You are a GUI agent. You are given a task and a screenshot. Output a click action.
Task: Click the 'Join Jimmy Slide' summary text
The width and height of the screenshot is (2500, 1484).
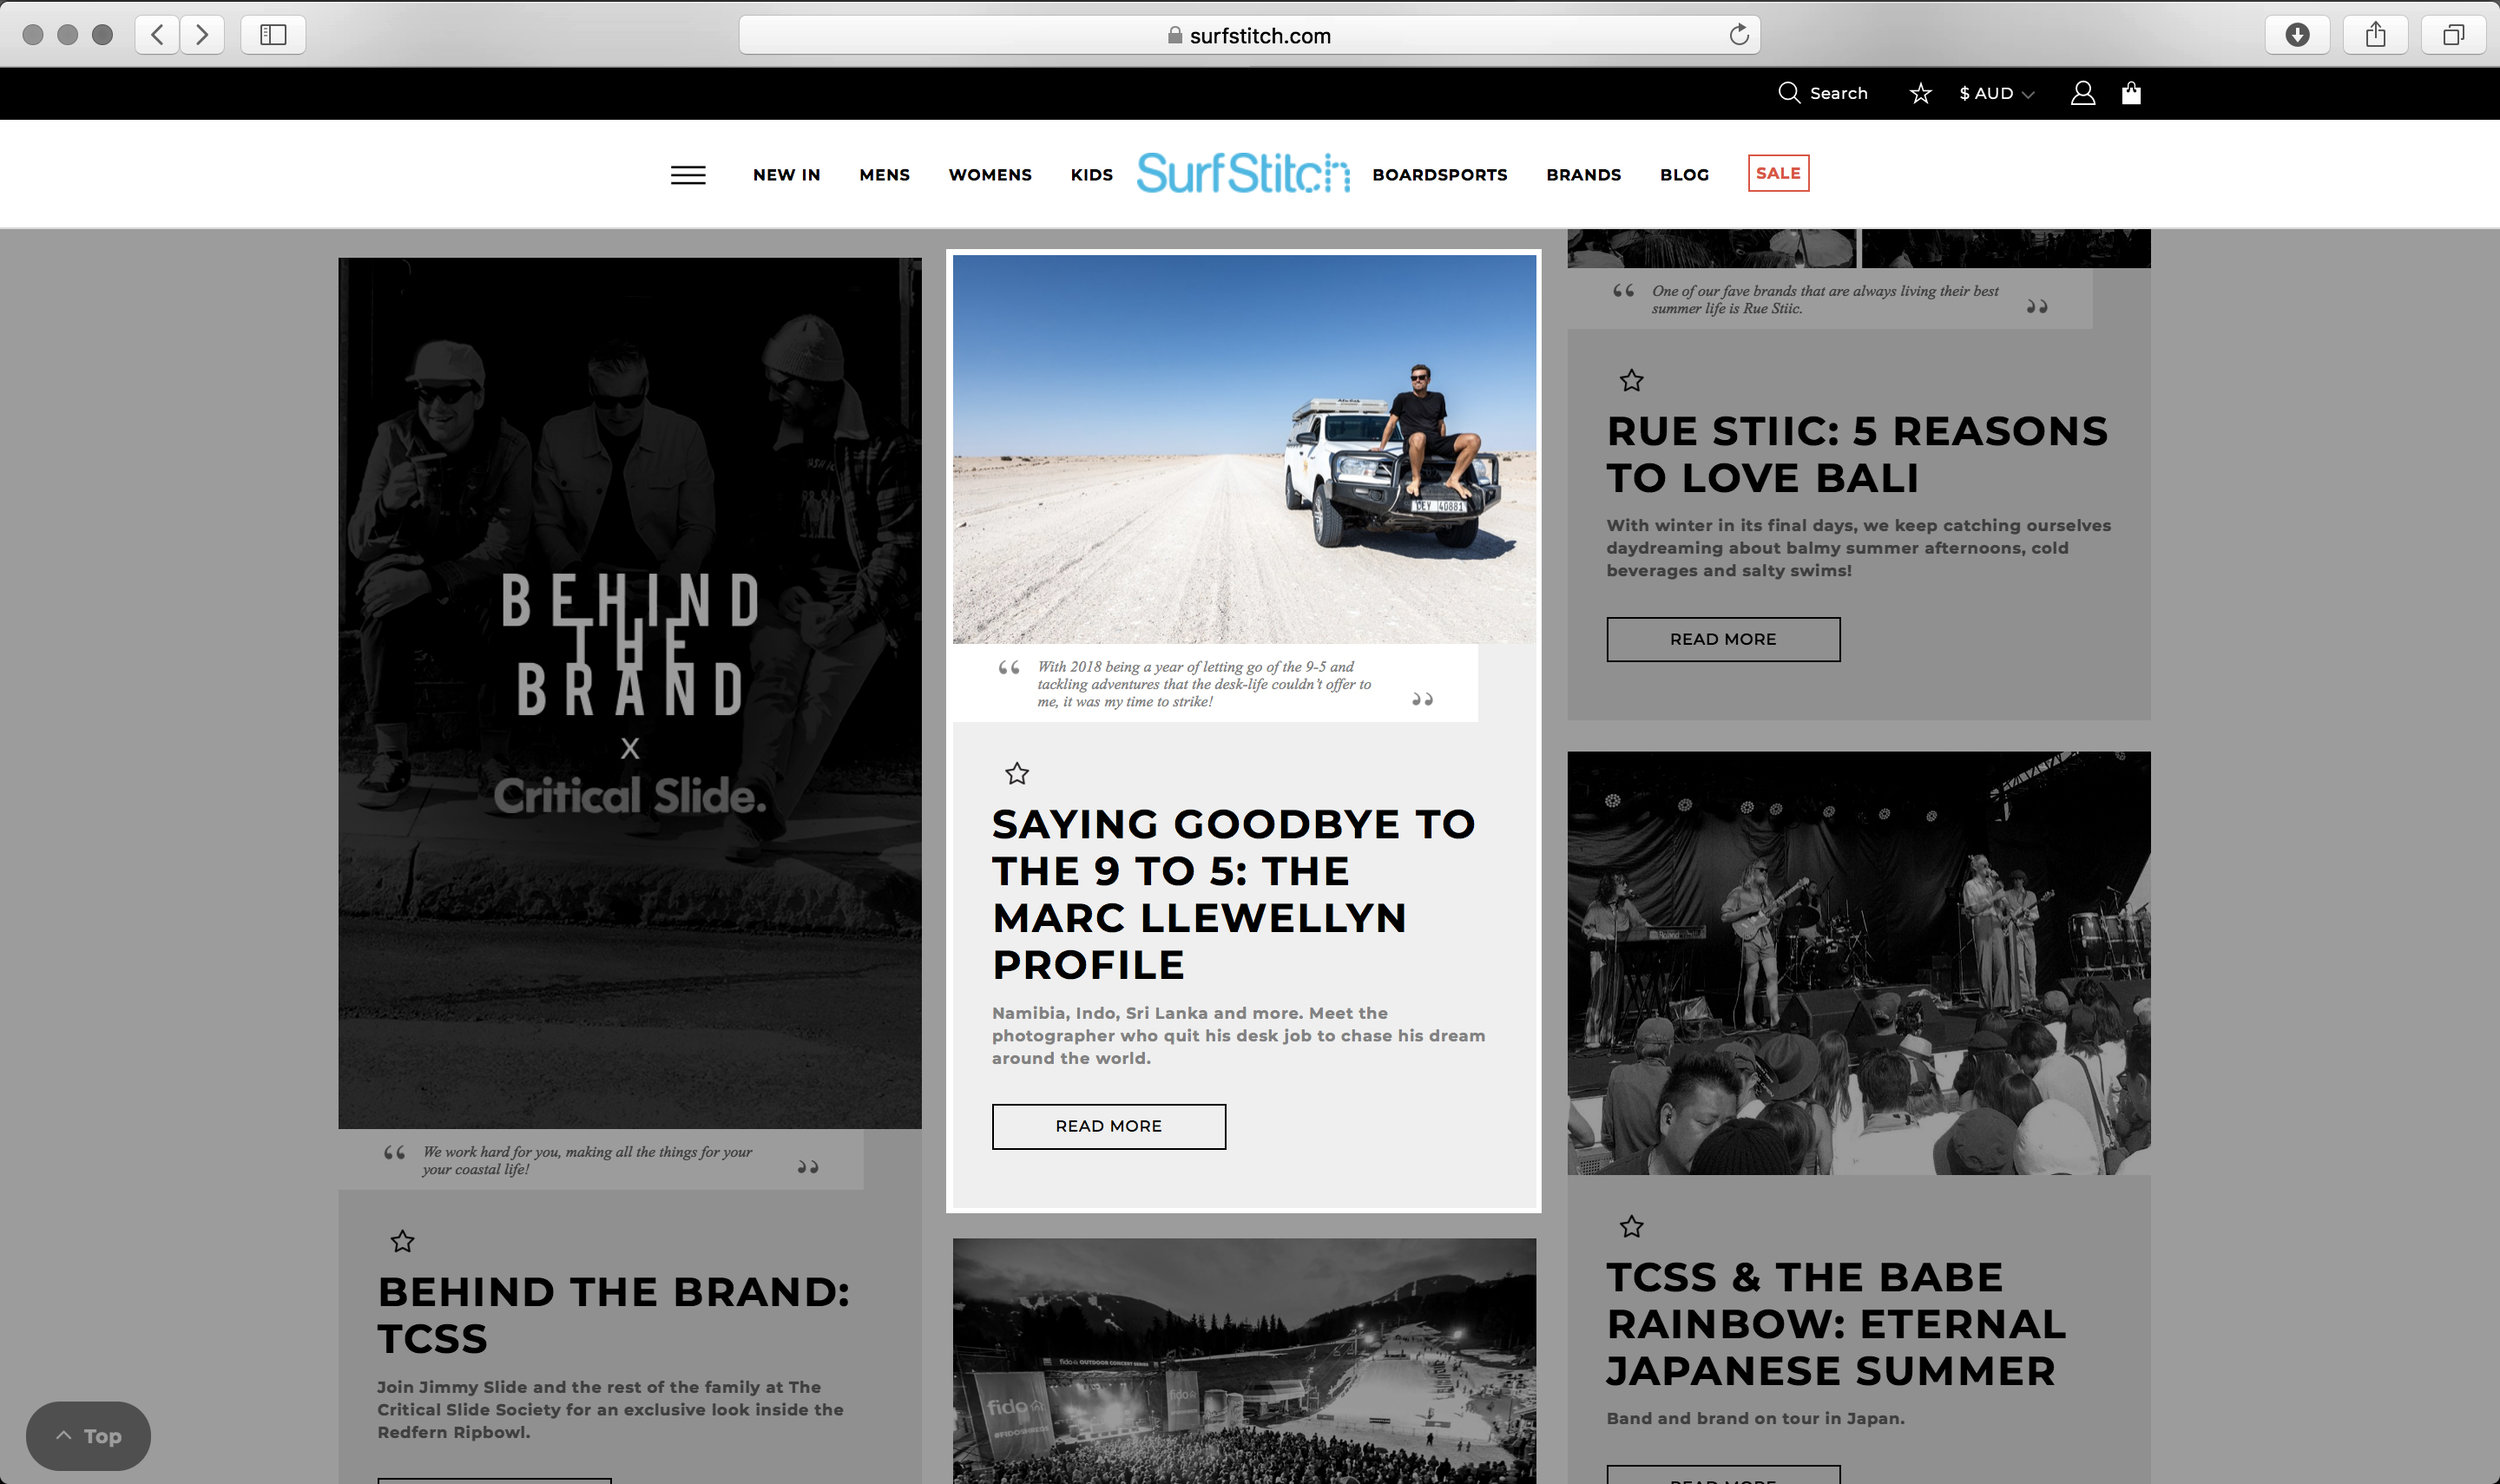[610, 1409]
